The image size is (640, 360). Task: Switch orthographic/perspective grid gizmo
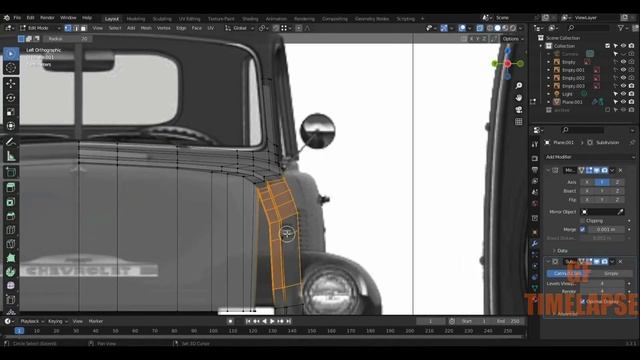(x=518, y=122)
